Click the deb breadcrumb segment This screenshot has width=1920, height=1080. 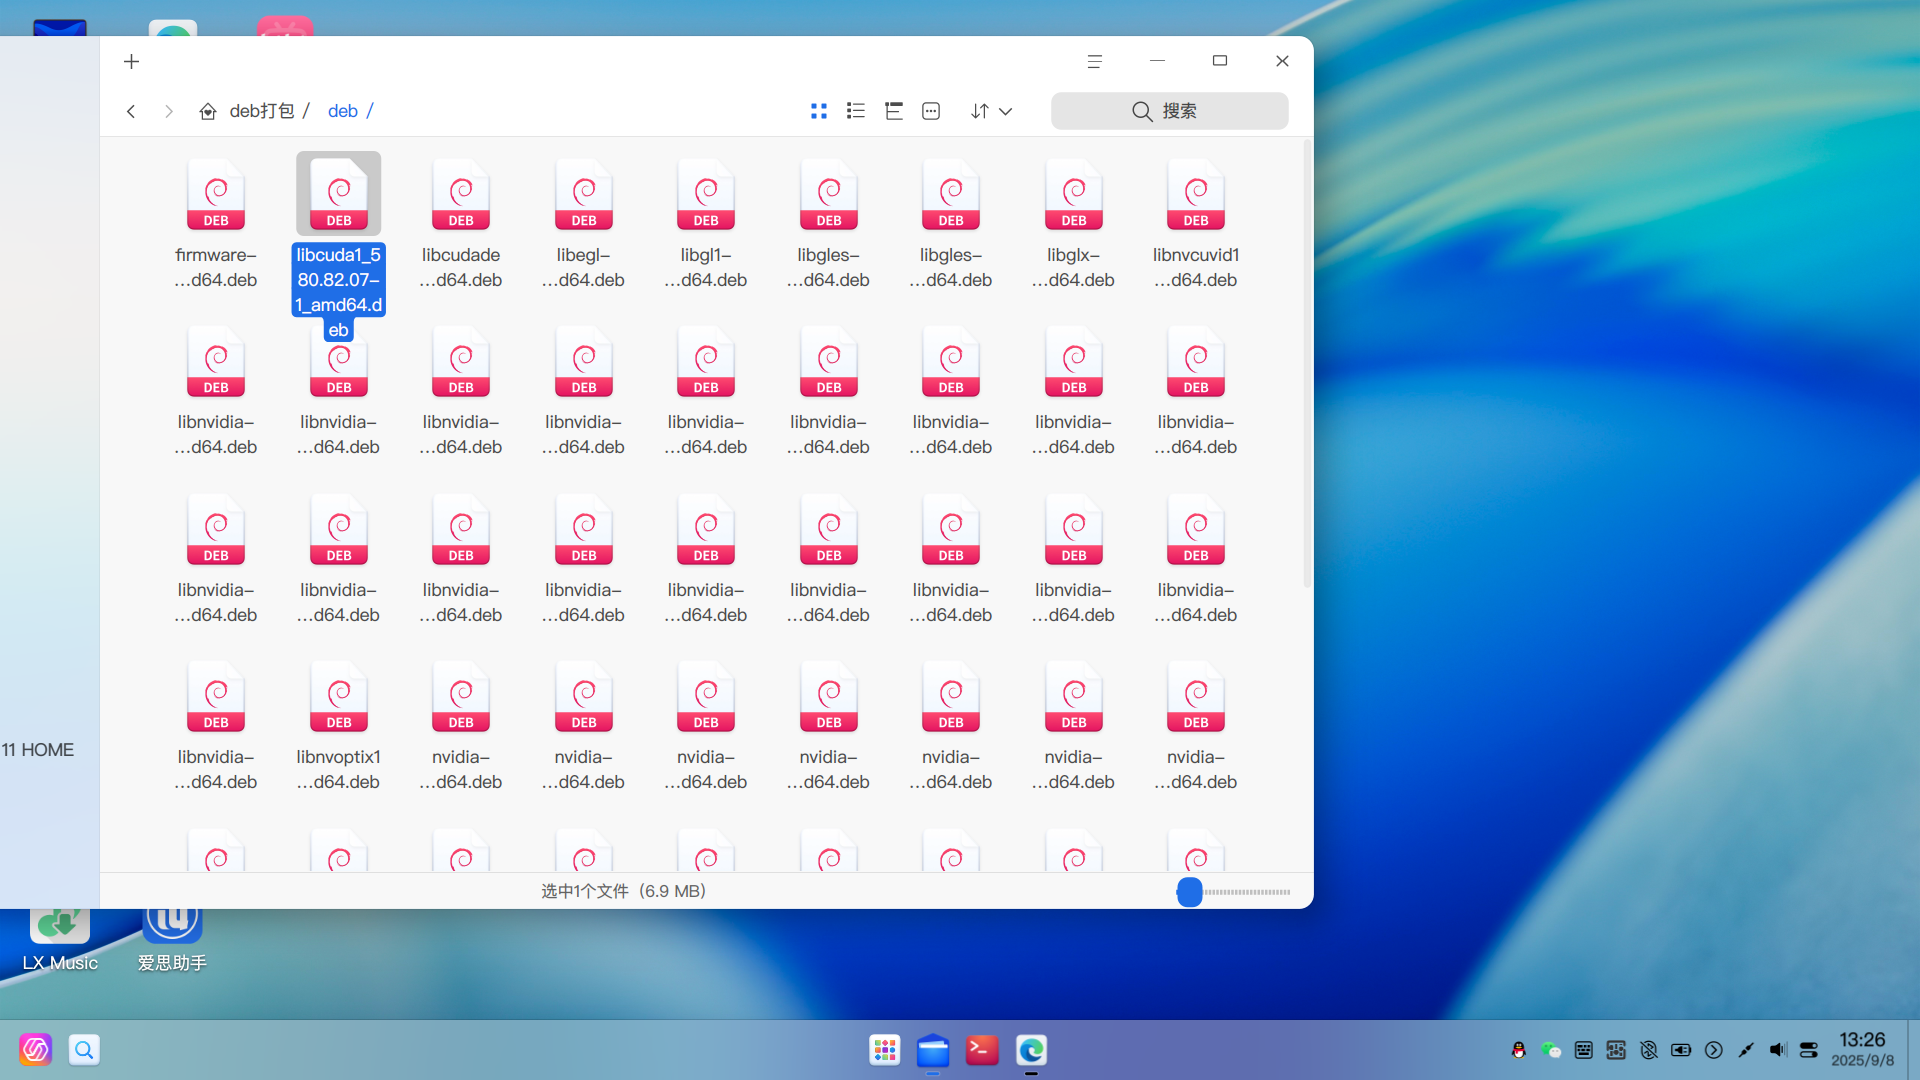pyautogui.click(x=343, y=111)
